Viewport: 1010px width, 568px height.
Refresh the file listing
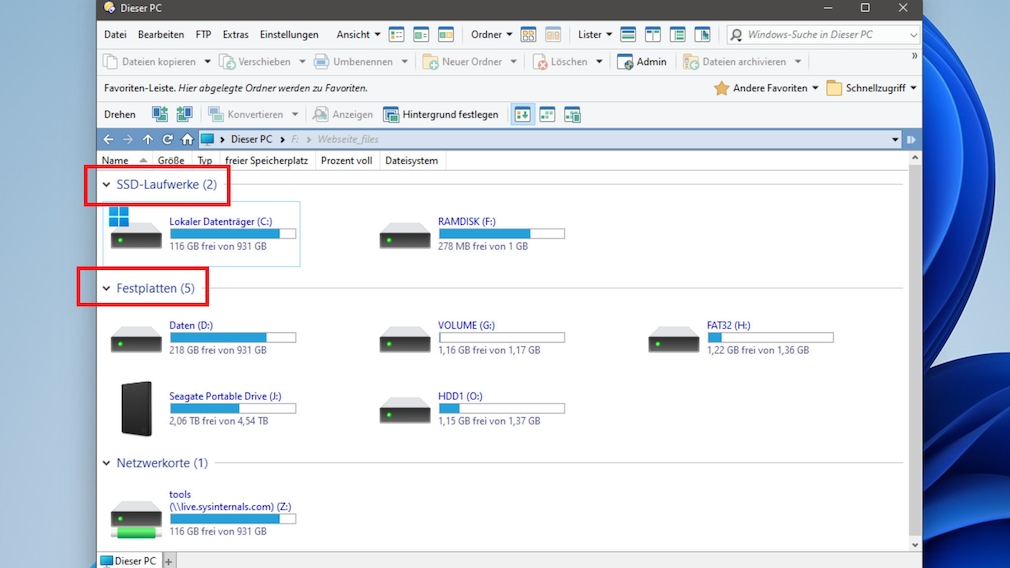[167, 140]
